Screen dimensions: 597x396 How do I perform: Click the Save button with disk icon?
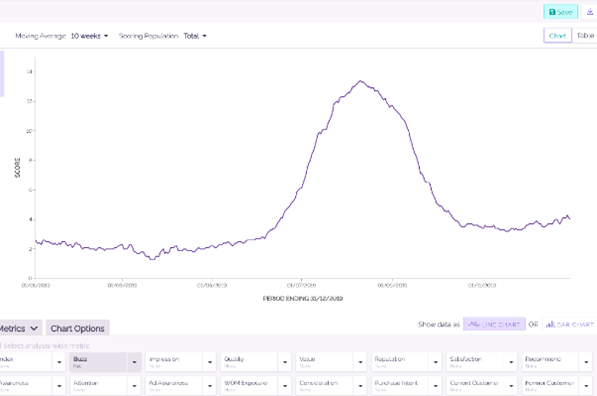(560, 12)
